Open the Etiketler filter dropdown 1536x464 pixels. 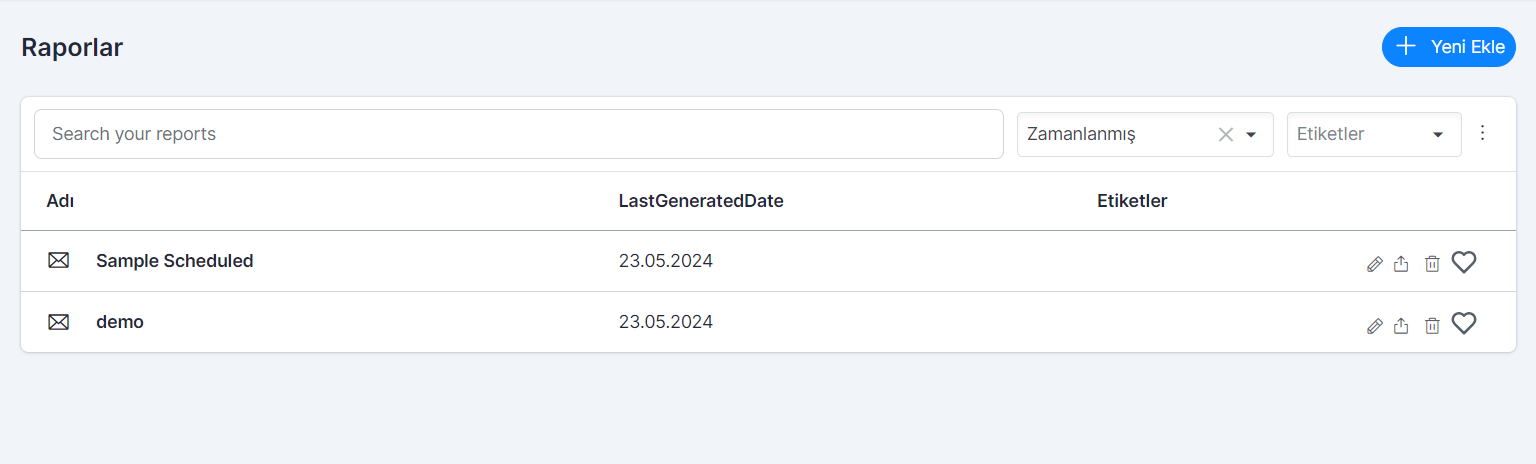click(x=1374, y=134)
